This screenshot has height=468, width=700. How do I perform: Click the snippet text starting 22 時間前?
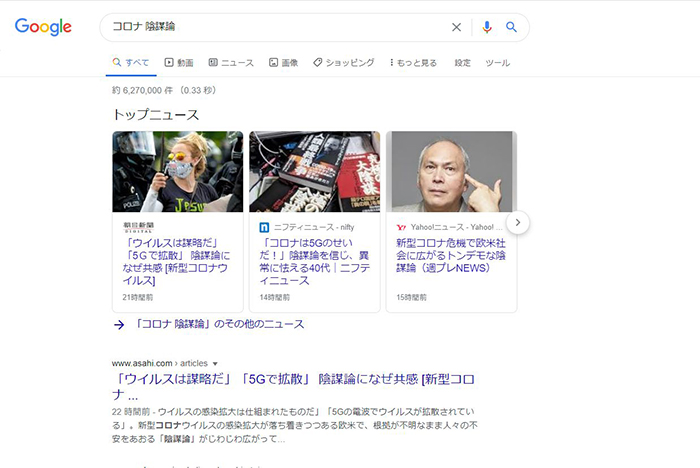point(295,425)
